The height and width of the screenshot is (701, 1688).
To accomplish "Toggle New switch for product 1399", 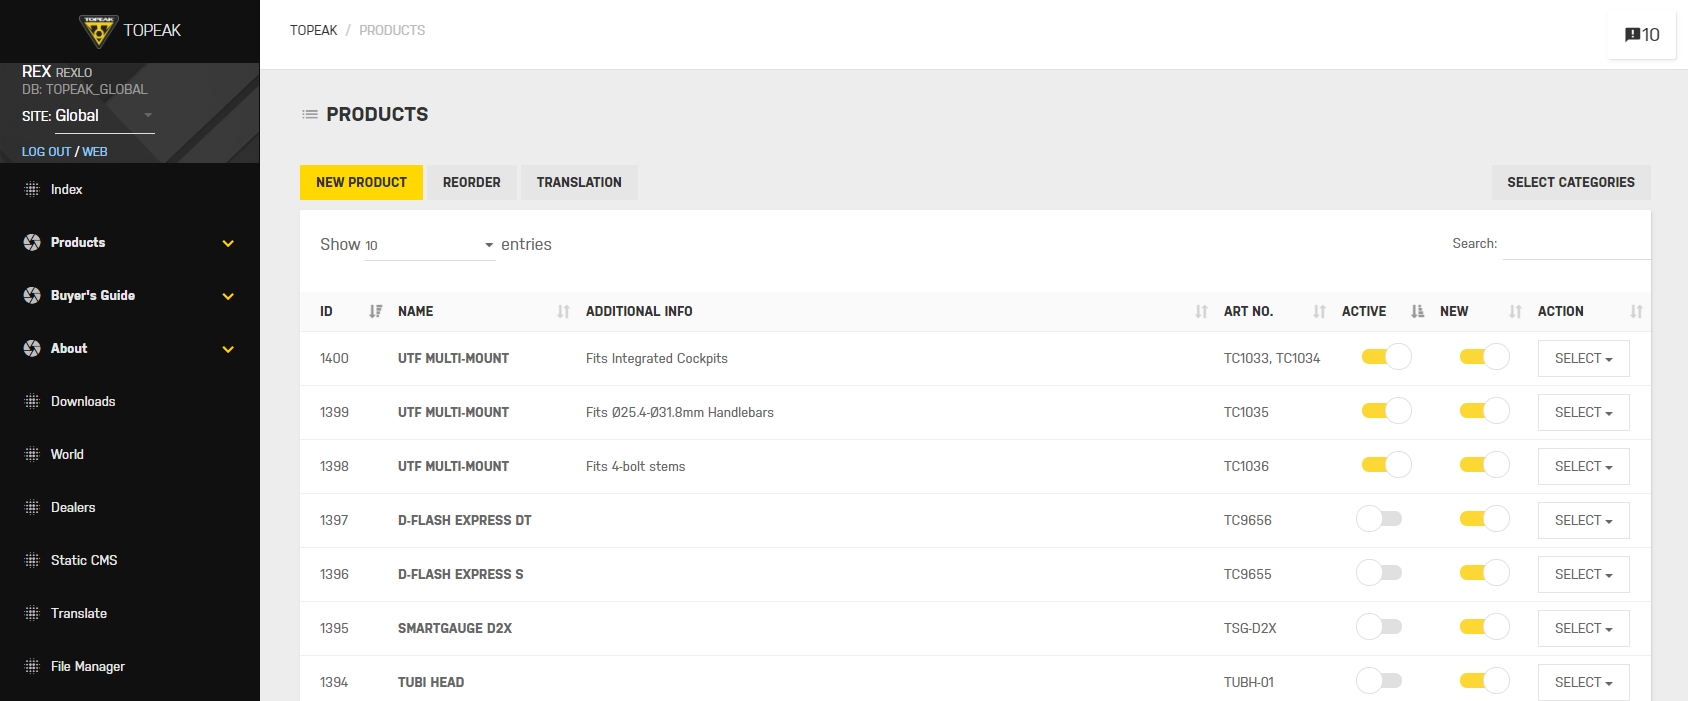I will [1483, 411].
